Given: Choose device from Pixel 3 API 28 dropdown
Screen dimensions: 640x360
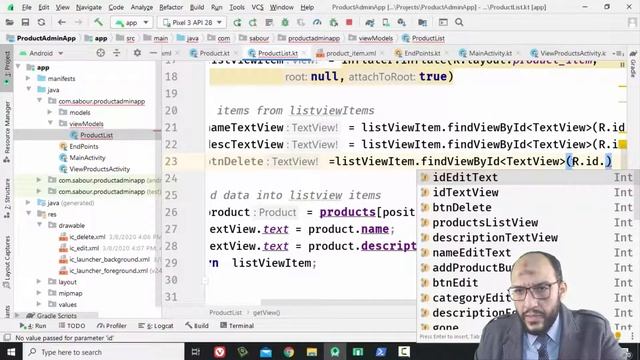Looking at the screenshot, I should pyautogui.click(x=192, y=22).
